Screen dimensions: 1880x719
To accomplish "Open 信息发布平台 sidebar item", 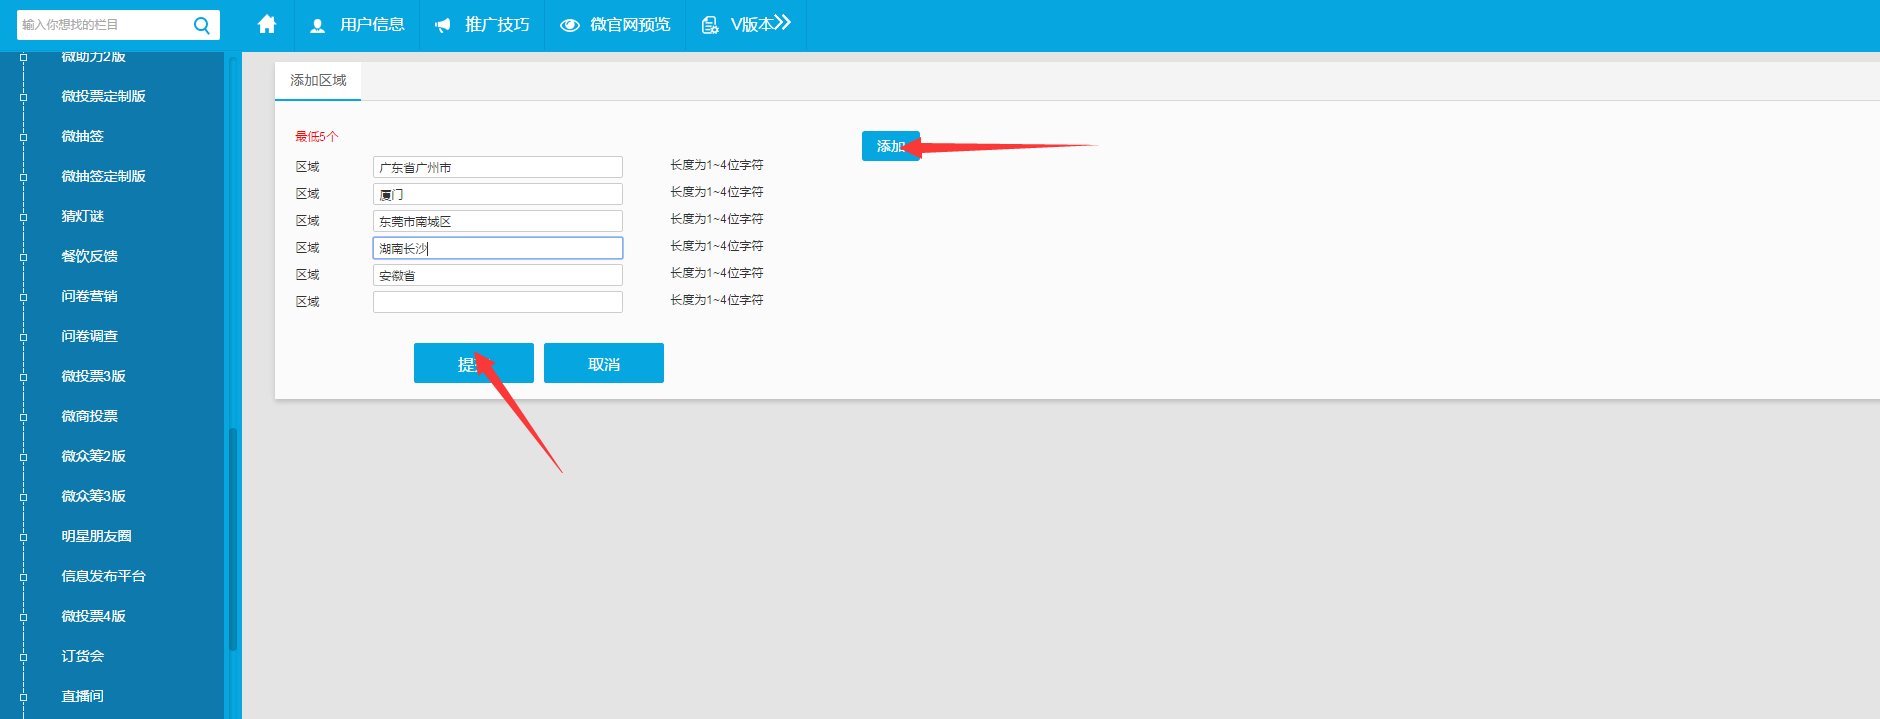I will tap(103, 576).
